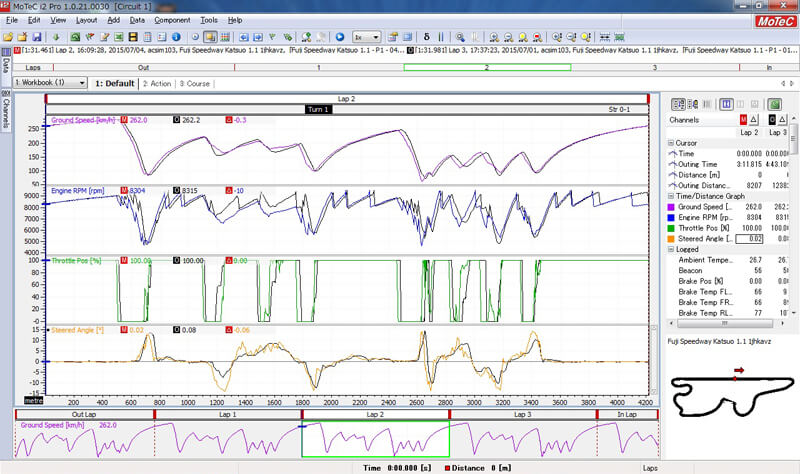
Task: Switch to the Action worksheet tab
Action: [x=157, y=84]
